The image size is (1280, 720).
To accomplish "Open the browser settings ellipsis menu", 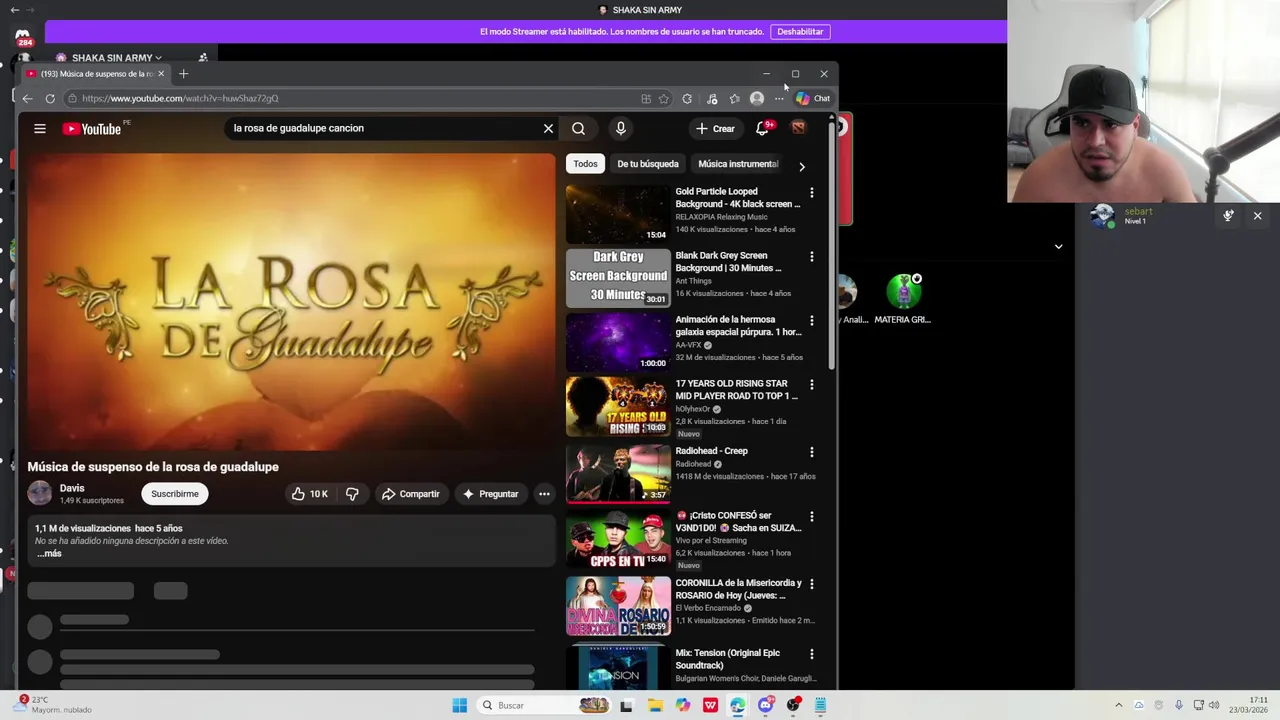I will [x=779, y=98].
